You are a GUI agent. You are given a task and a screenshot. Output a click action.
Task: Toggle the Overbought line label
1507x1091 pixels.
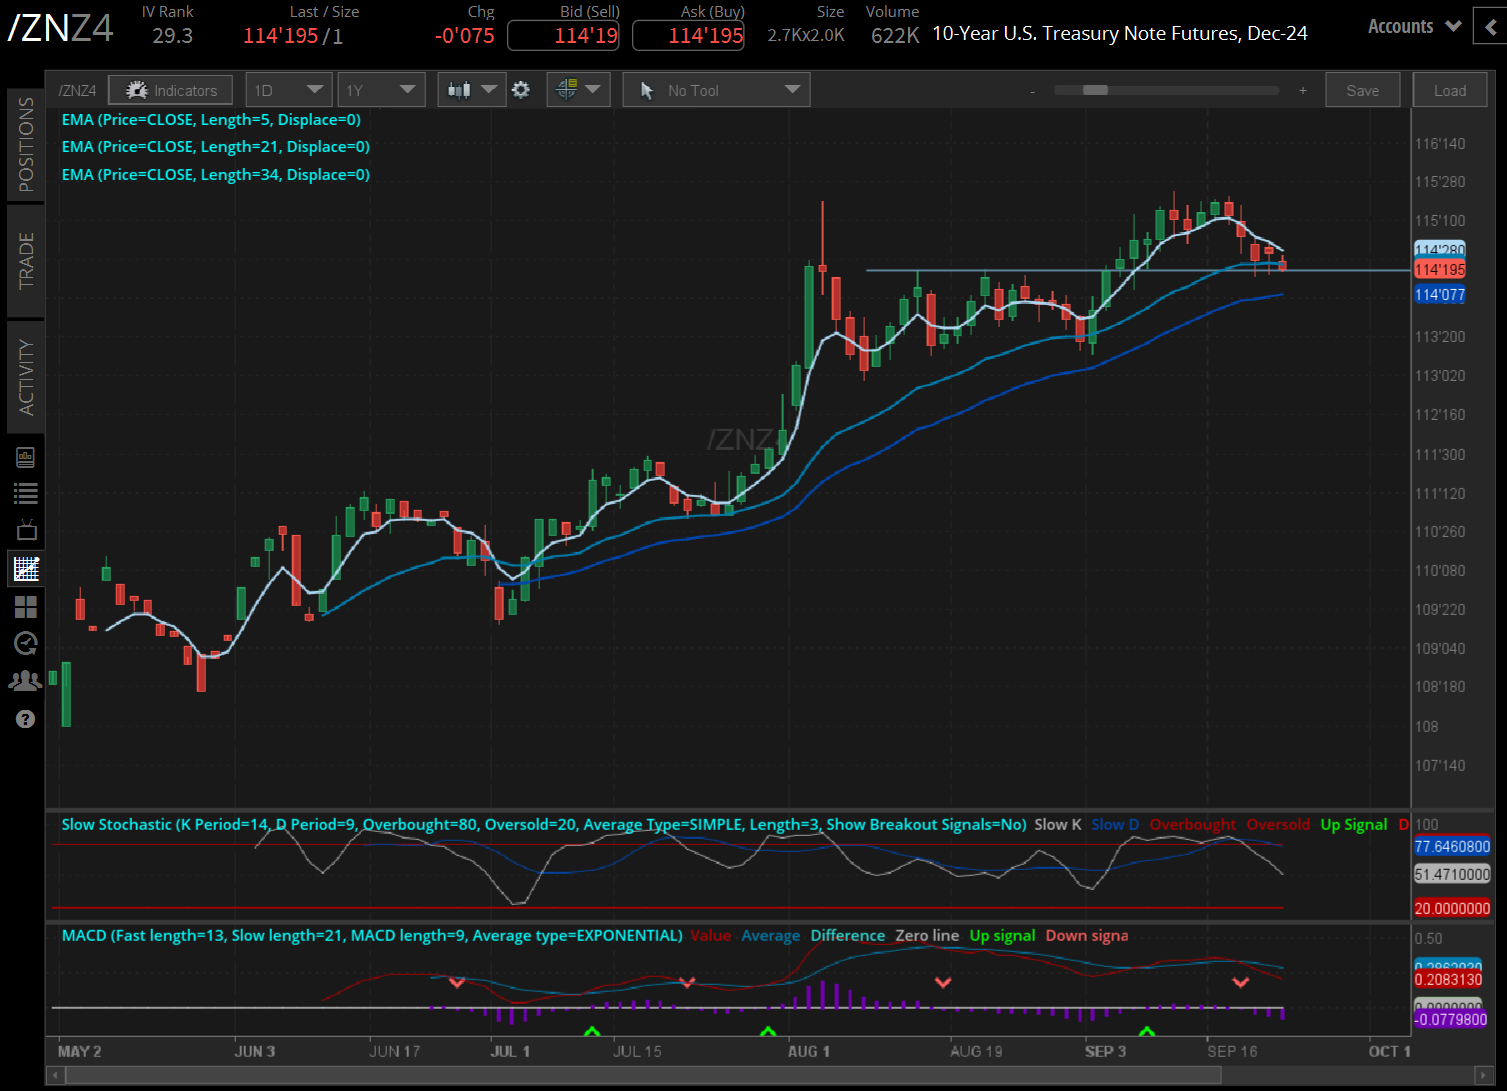pos(1193,824)
